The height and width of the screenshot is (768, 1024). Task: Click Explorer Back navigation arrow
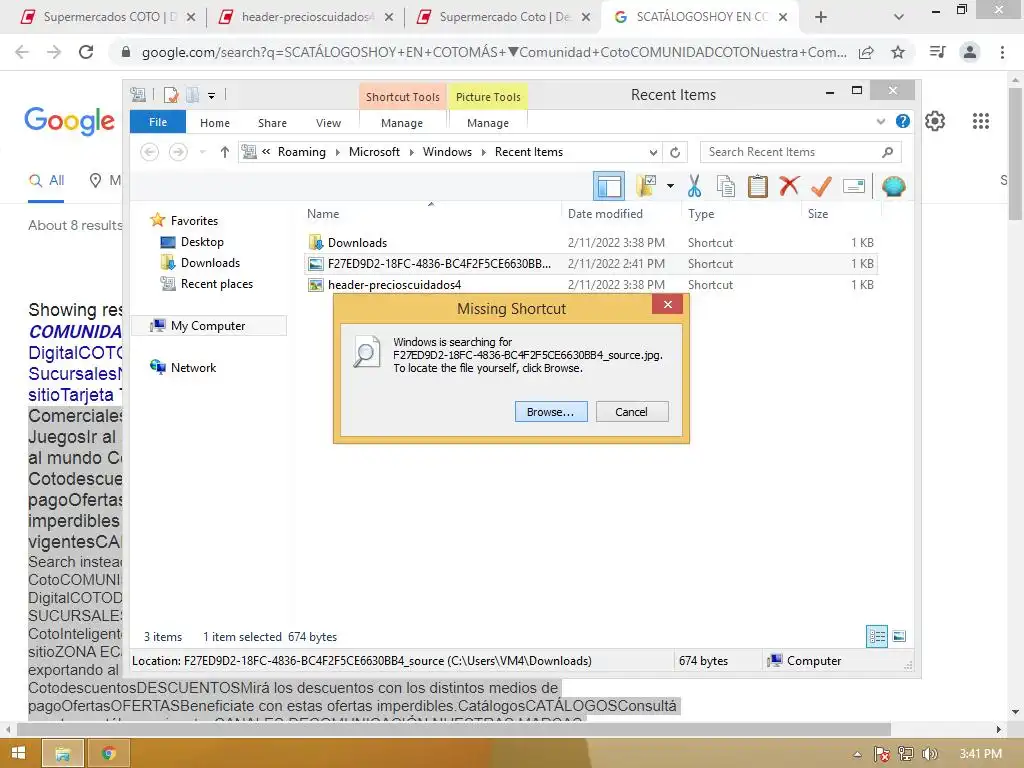150,152
